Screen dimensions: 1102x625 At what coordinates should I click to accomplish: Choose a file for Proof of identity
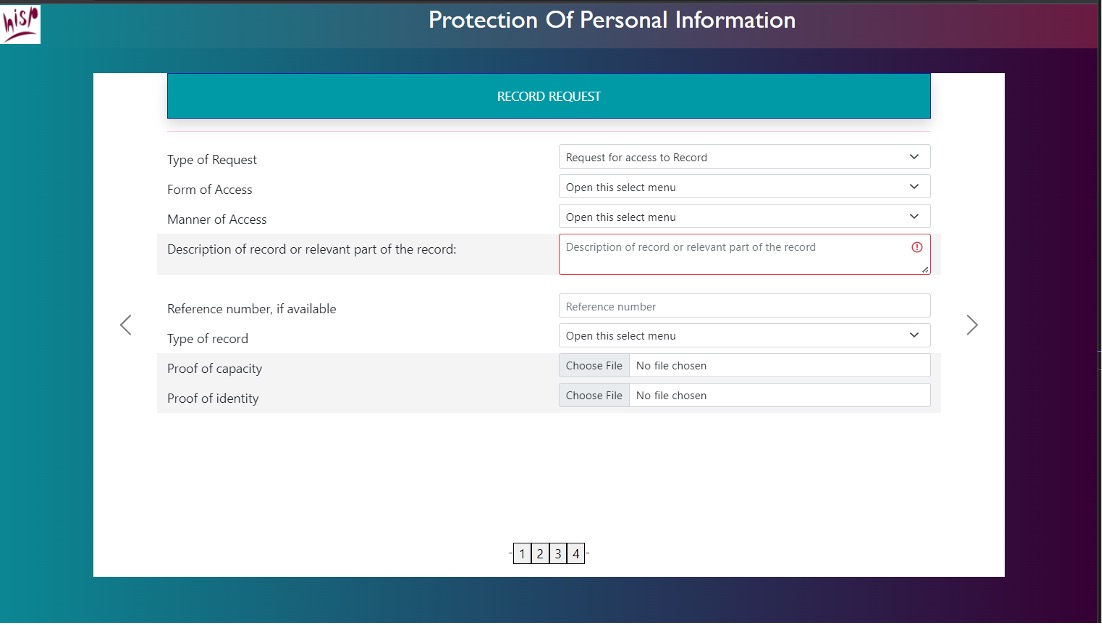594,396
